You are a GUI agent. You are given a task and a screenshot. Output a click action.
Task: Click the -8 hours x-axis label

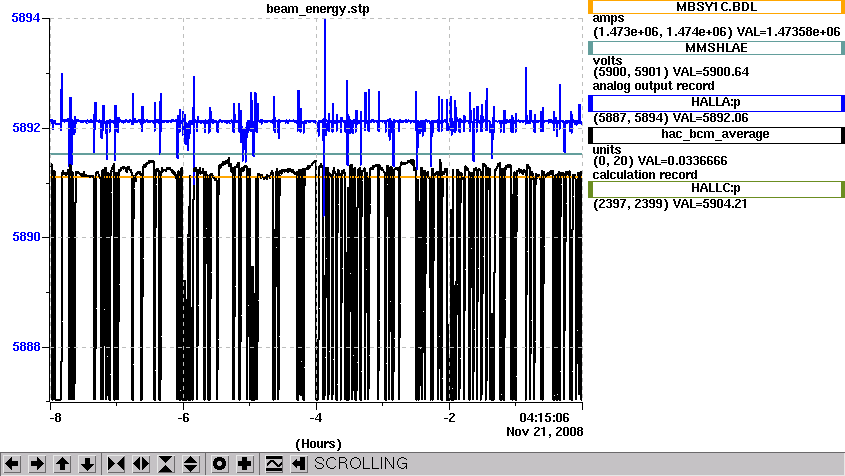coord(55,418)
